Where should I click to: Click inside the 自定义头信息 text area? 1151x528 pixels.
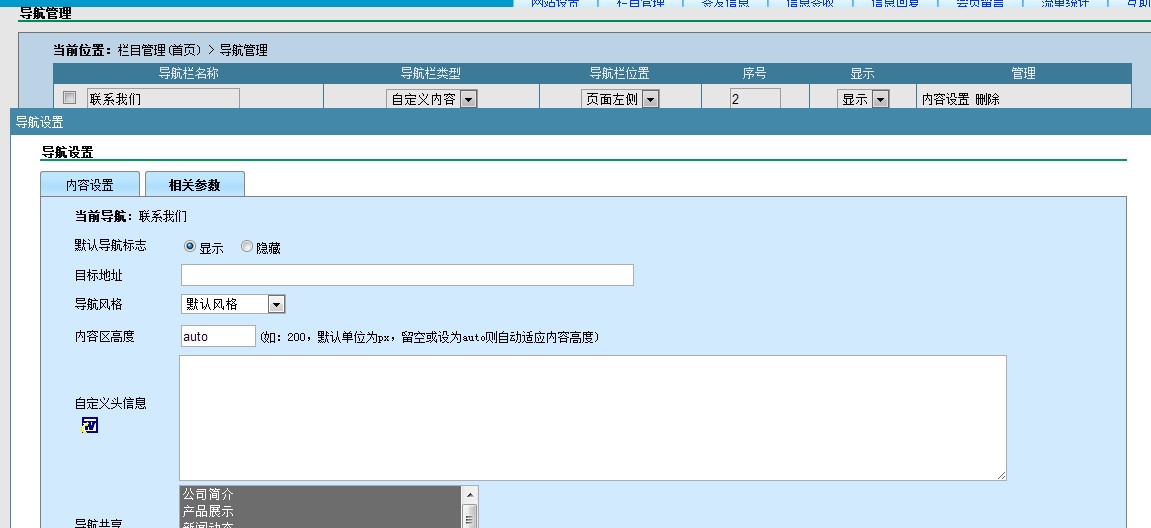592,417
